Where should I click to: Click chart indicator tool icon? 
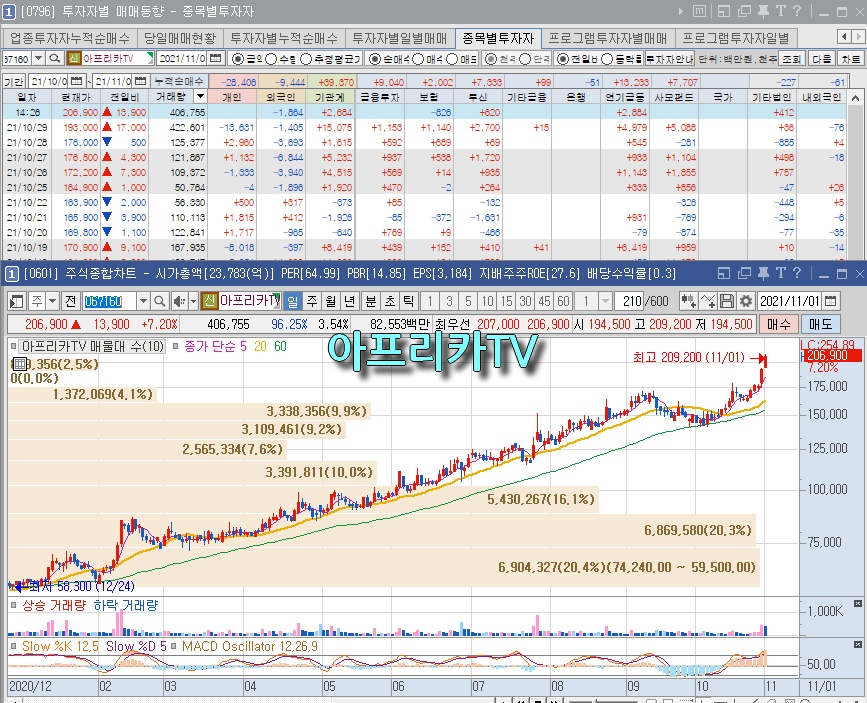click(x=688, y=301)
